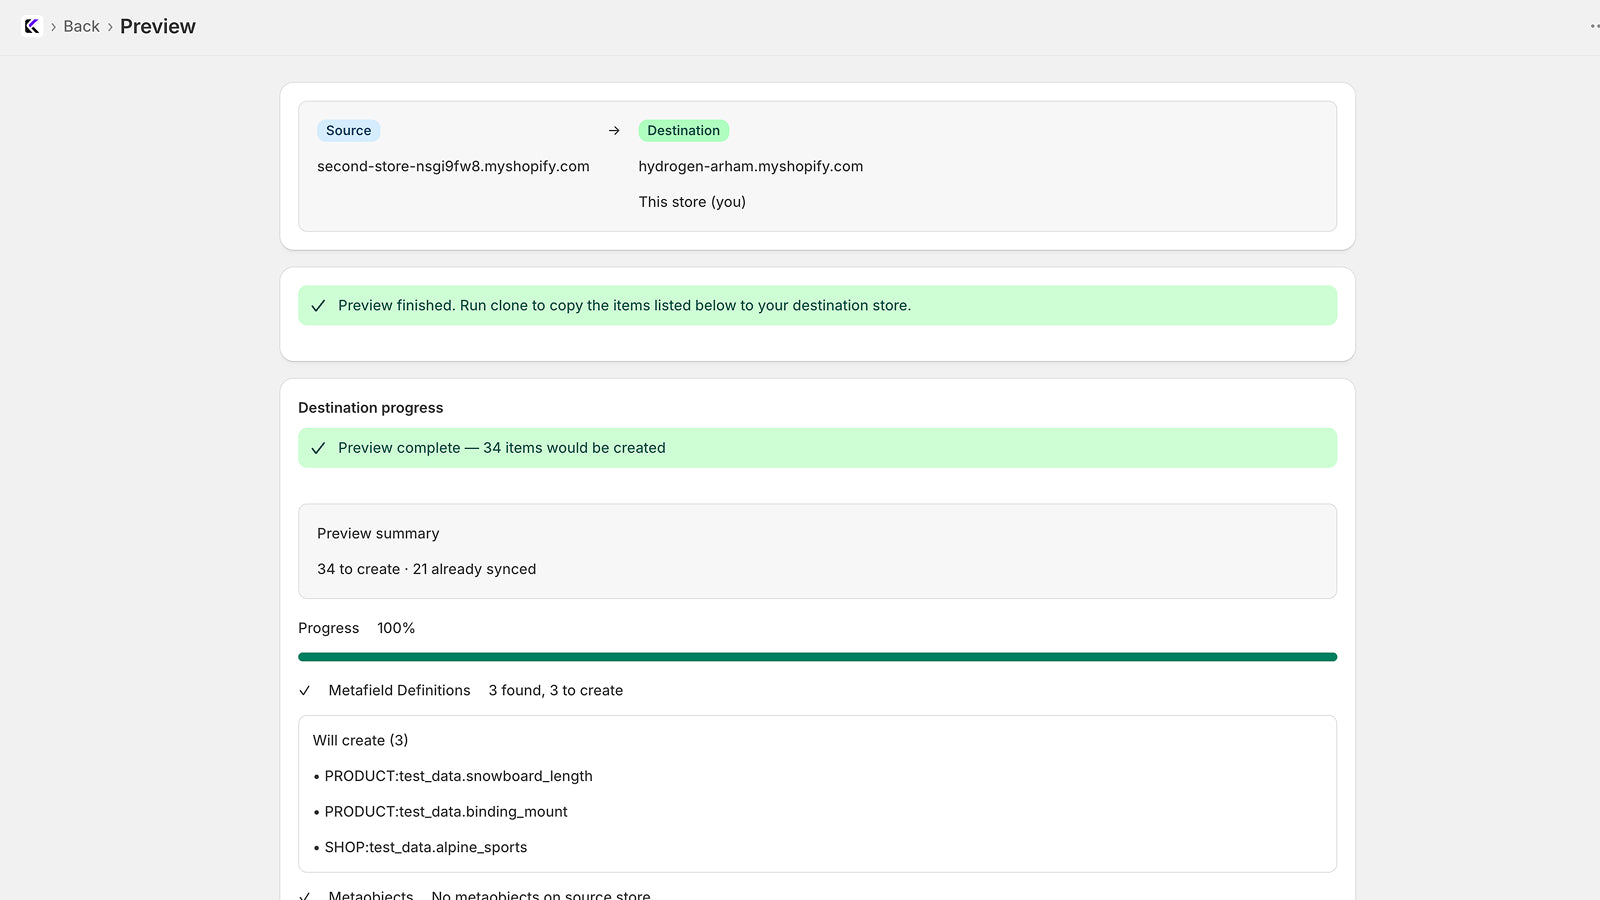Click the arrow between source and destination
Viewport: 1600px width, 900px height.
click(614, 131)
